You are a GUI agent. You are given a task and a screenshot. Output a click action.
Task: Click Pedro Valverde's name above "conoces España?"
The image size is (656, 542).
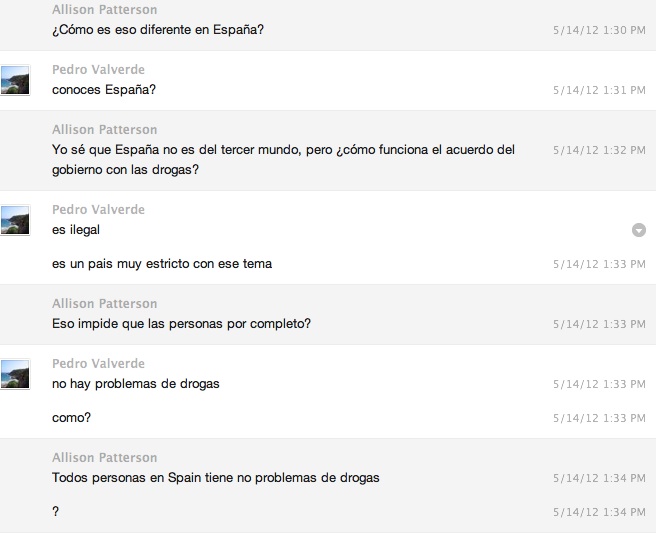click(98, 70)
